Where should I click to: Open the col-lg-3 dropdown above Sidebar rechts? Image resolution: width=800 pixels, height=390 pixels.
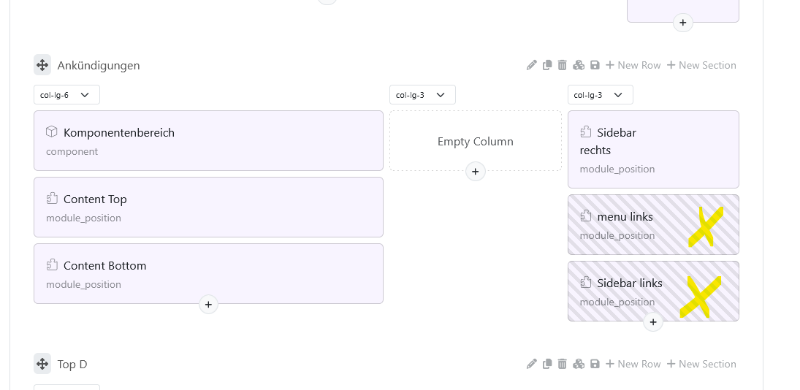pyautogui.click(x=600, y=95)
